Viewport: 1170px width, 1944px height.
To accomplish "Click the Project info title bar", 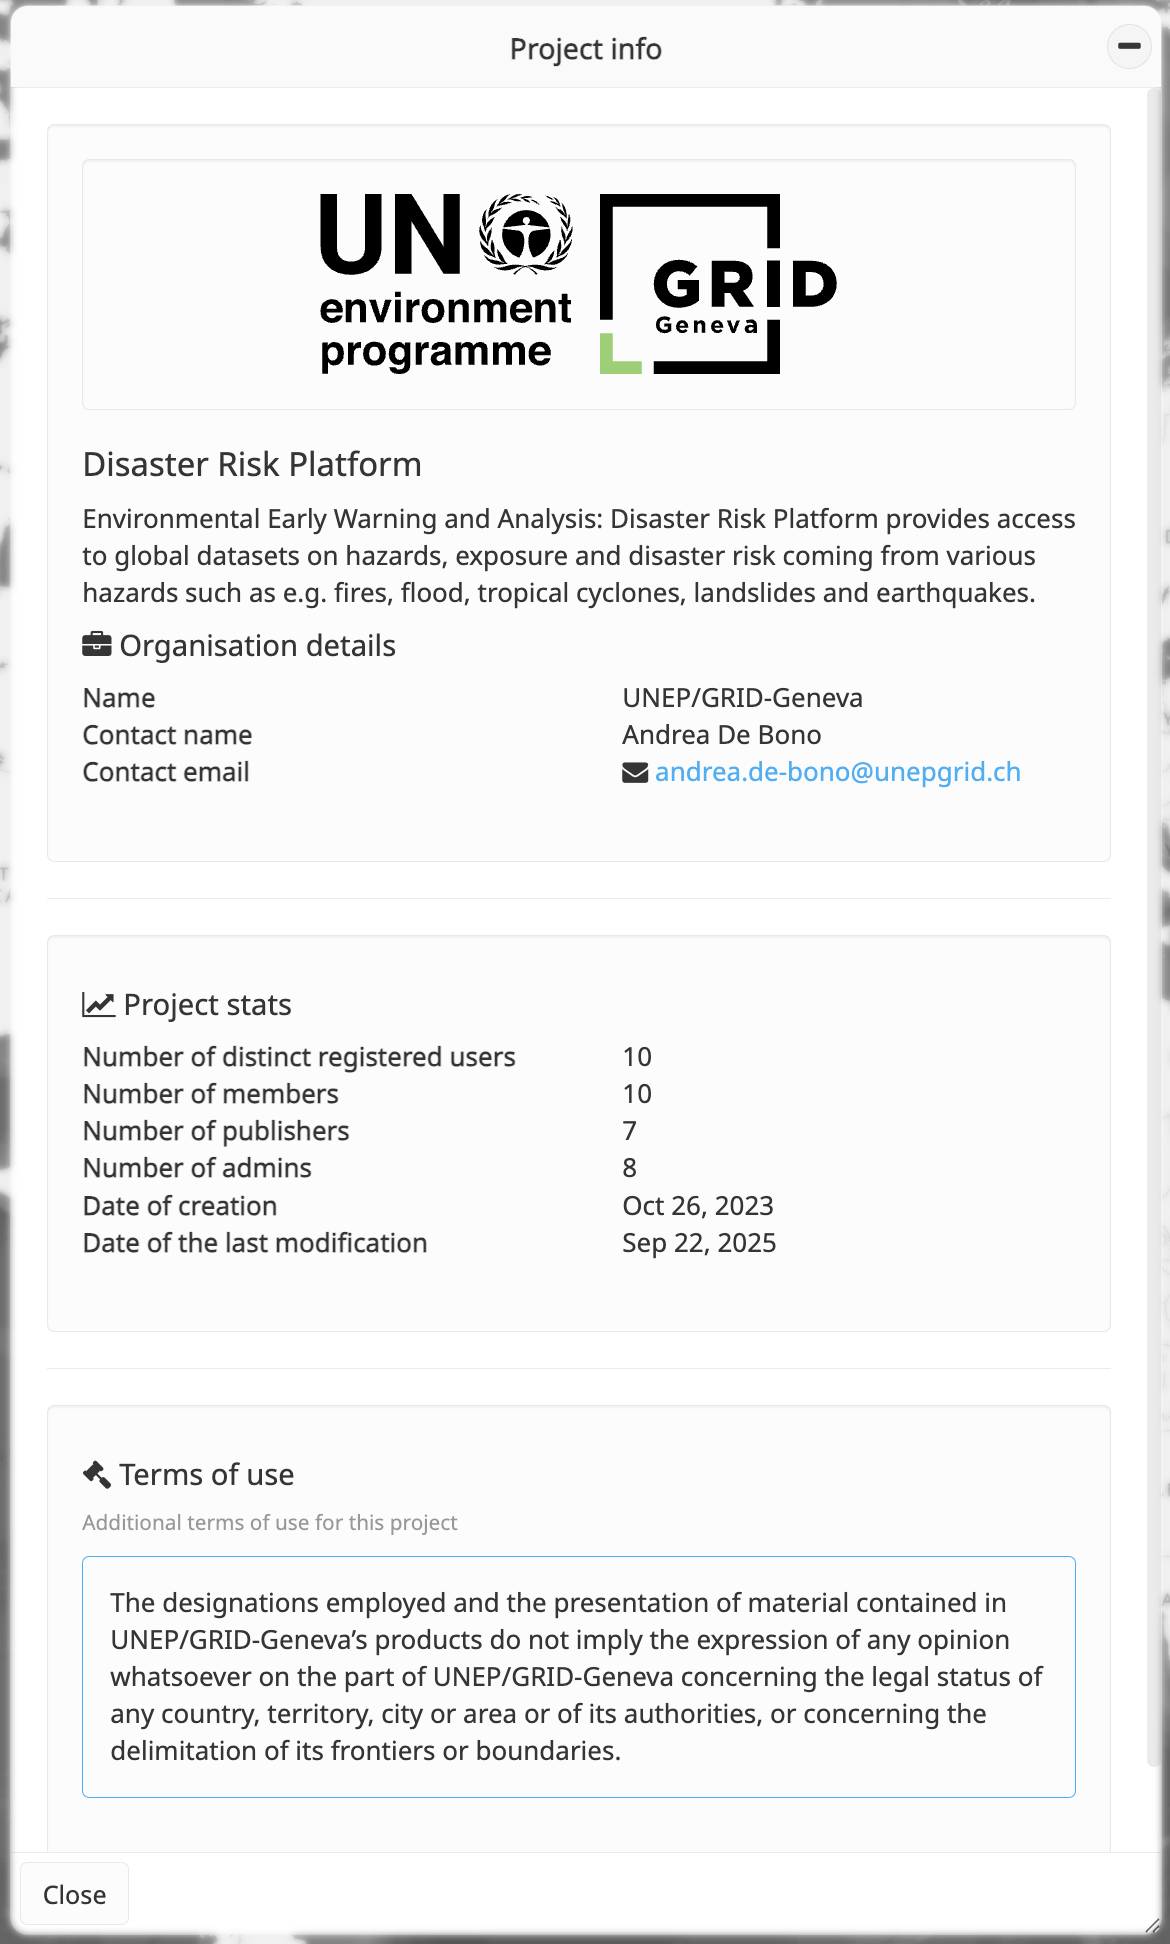I will point(585,49).
